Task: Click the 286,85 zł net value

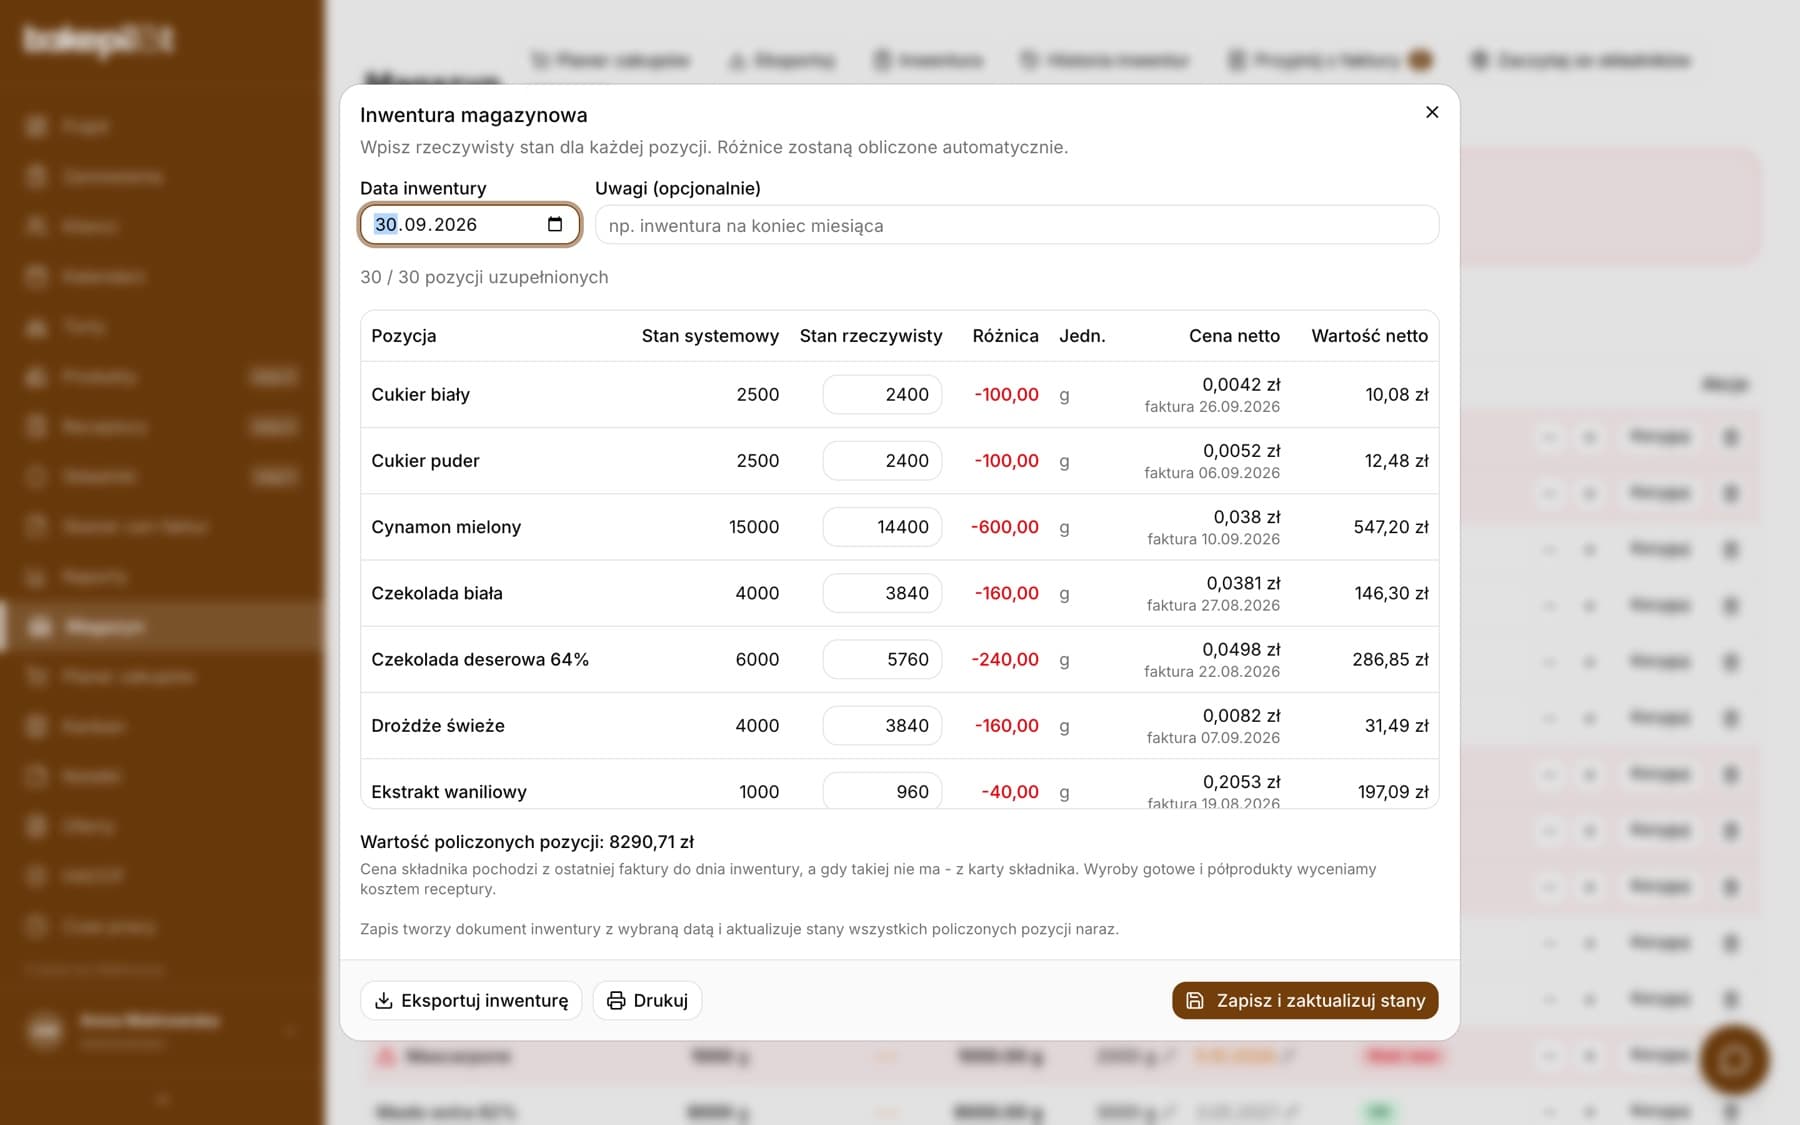Action: [x=1390, y=659]
